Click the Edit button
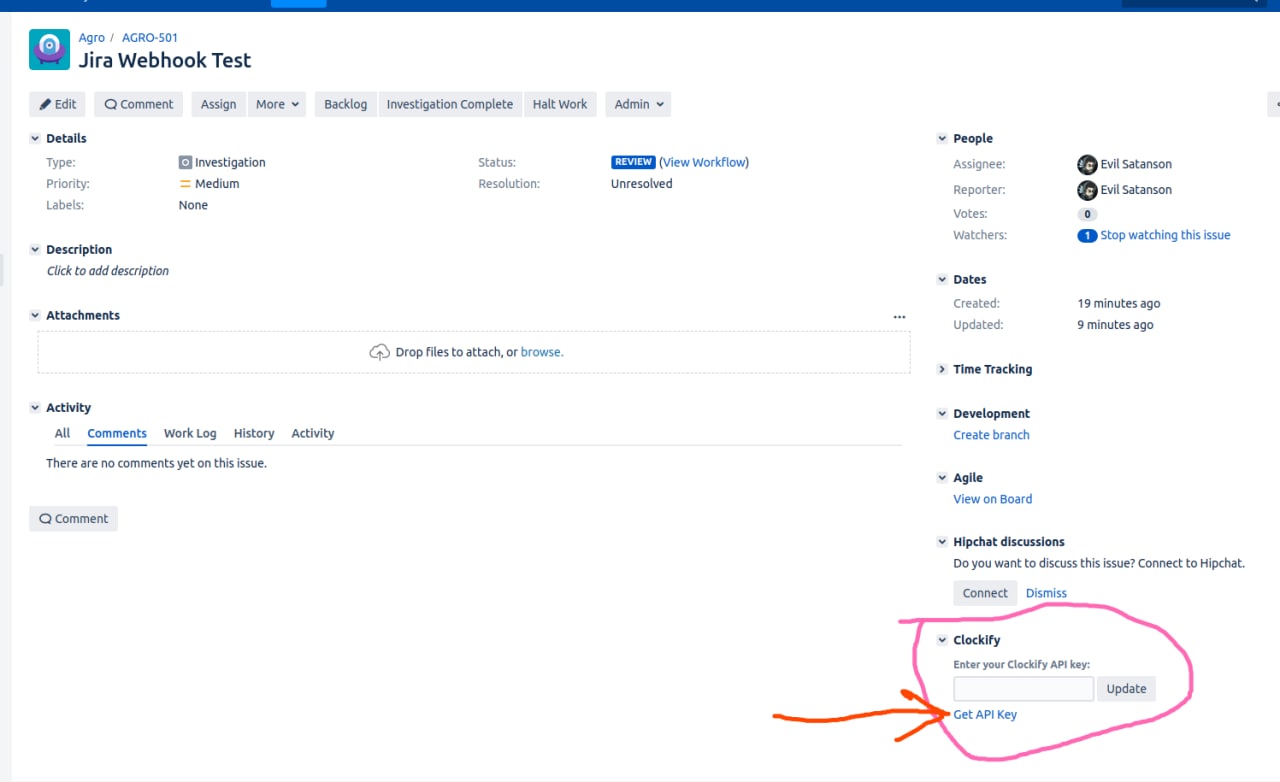 pyautogui.click(x=58, y=104)
